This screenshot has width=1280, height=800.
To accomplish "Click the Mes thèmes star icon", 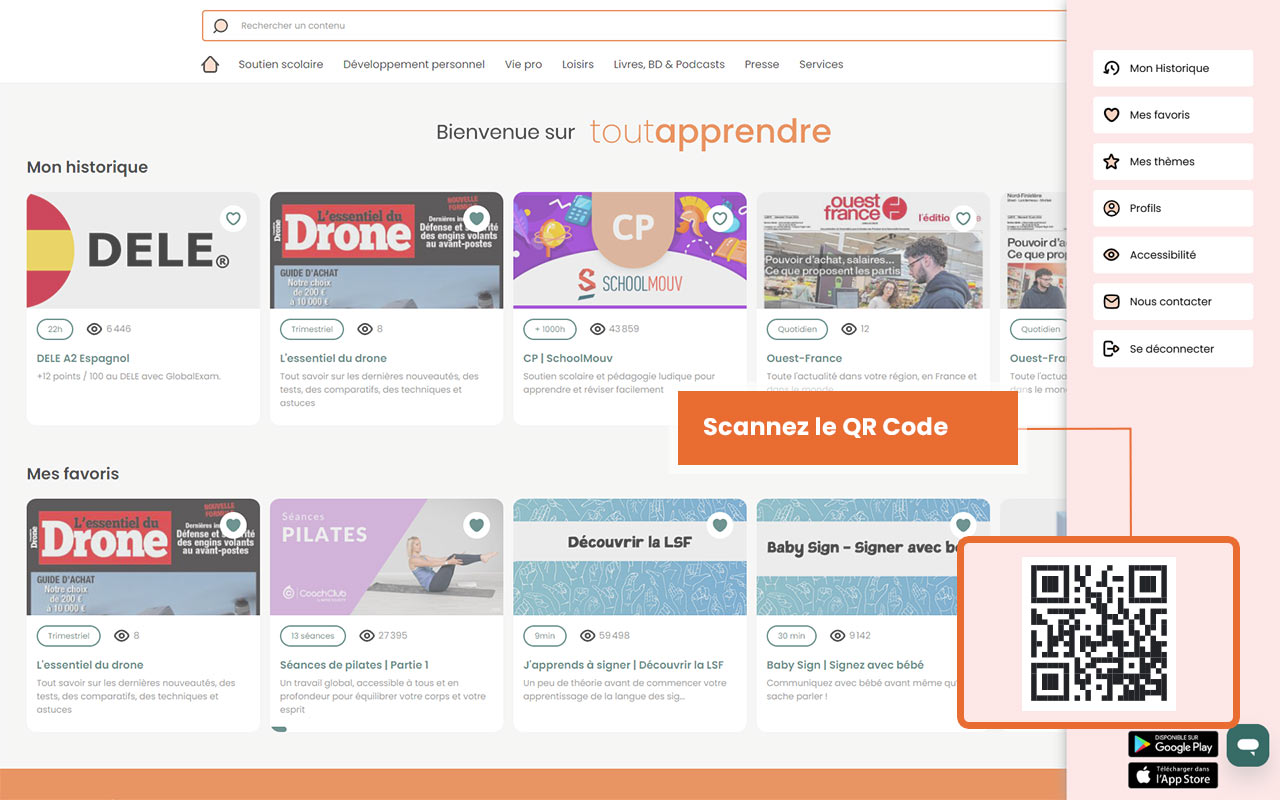I will pos(1111,161).
